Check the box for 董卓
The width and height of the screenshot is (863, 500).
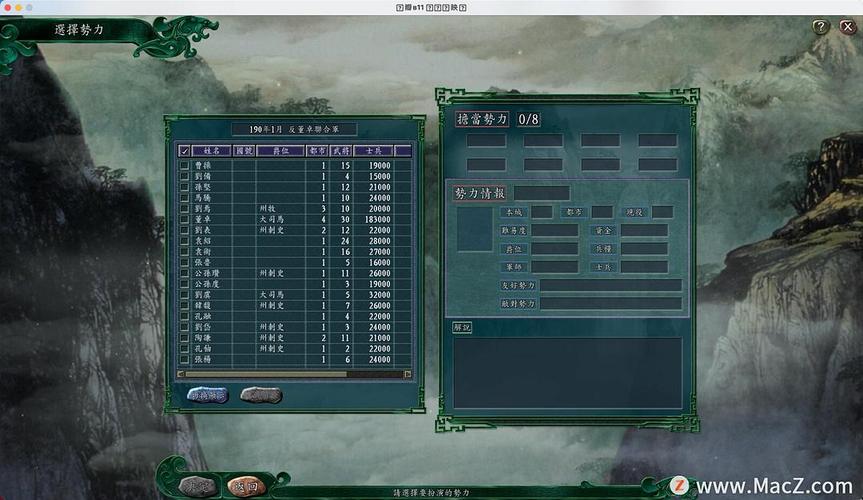coord(184,219)
